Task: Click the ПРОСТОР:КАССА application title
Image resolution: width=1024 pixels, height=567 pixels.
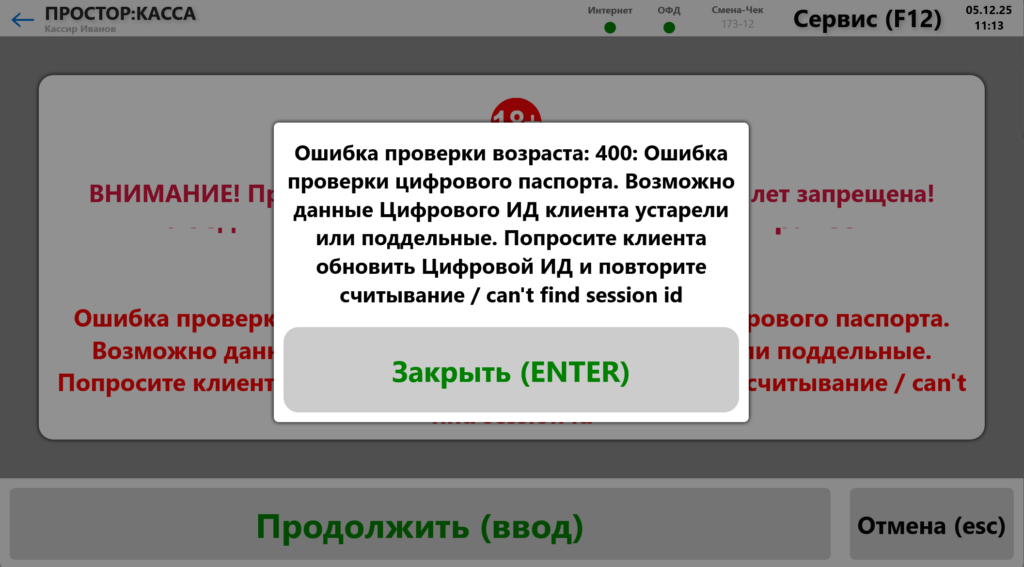Action: click(120, 13)
